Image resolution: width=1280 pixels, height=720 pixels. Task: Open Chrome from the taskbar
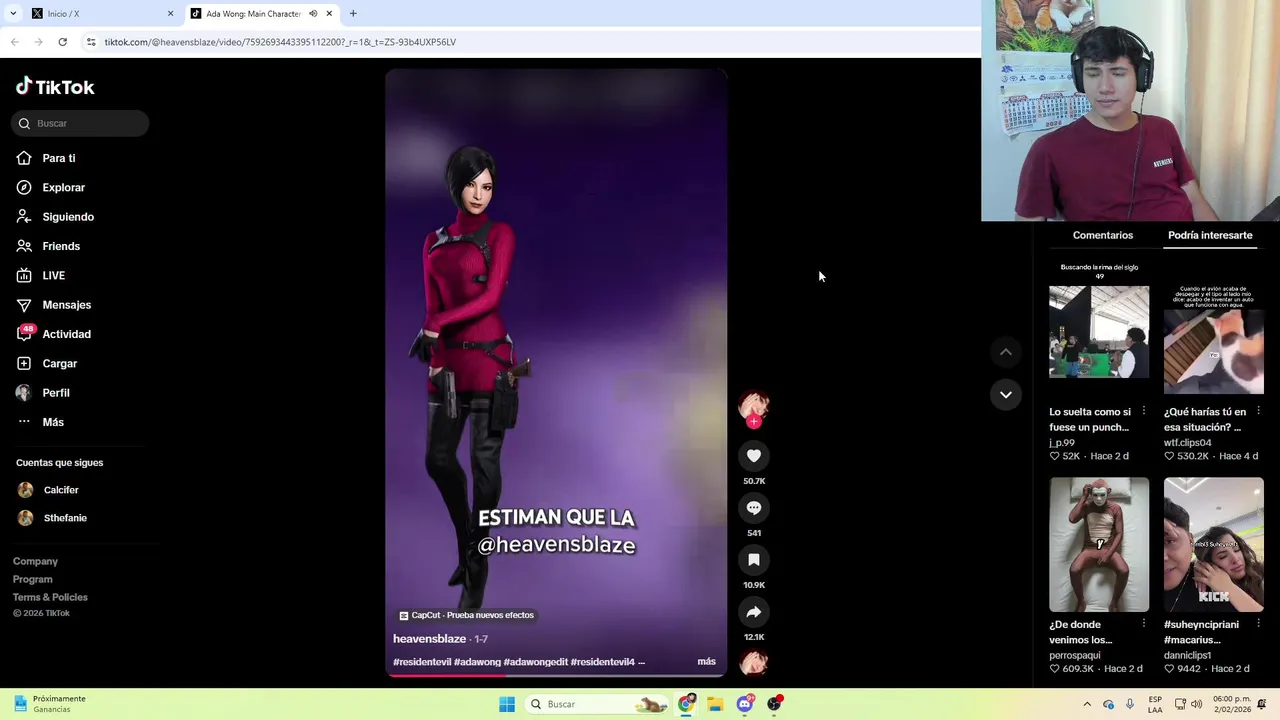pos(686,704)
